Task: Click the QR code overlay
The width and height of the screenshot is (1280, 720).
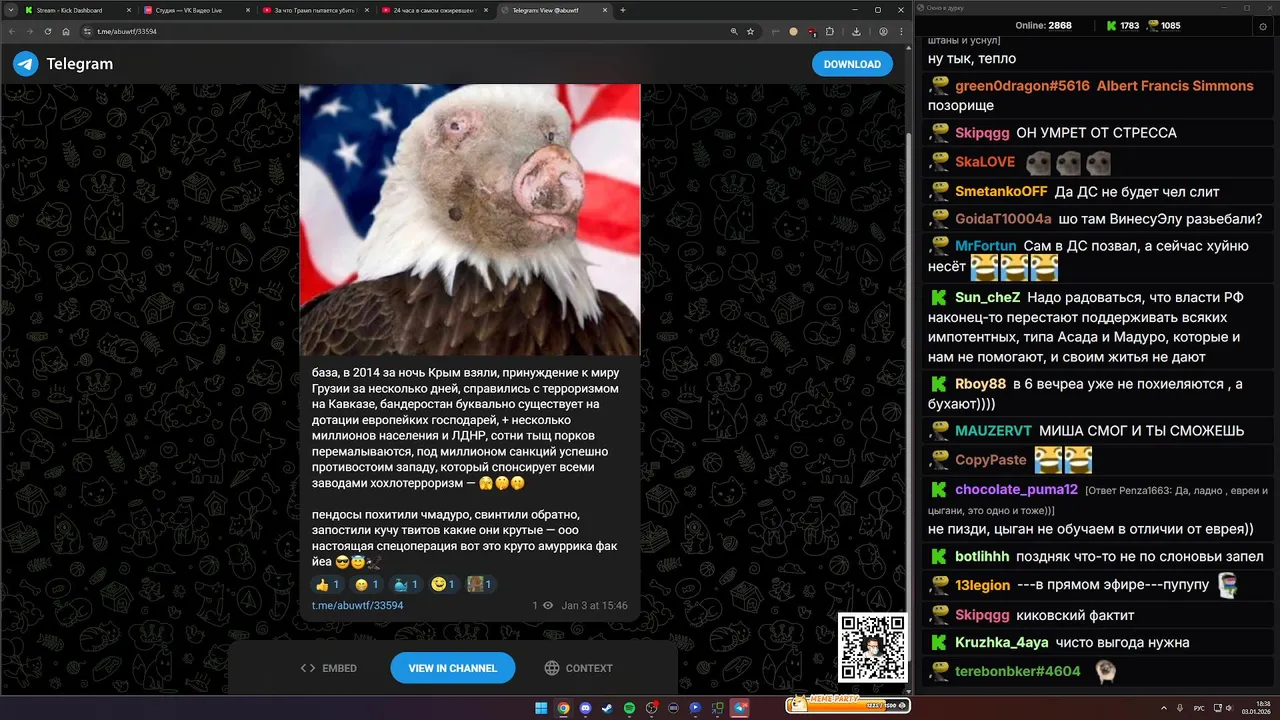Action: 872,648
